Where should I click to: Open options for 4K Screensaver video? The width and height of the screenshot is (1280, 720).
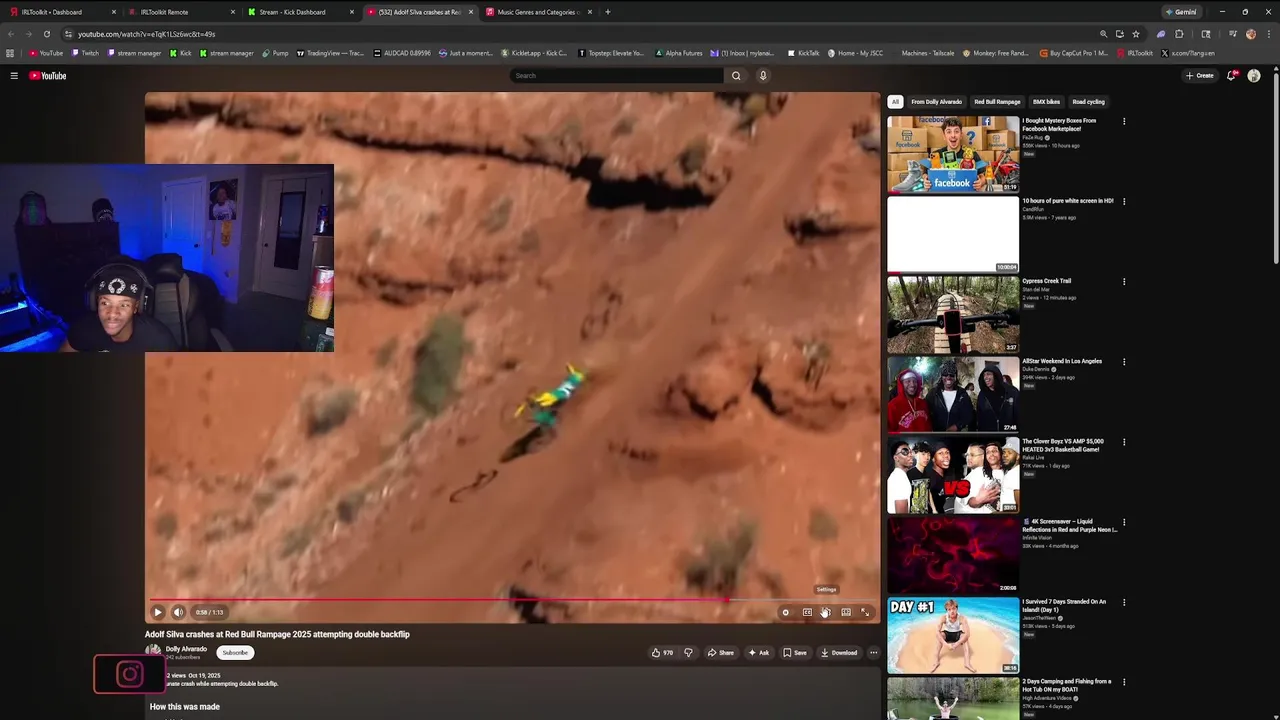[1124, 522]
